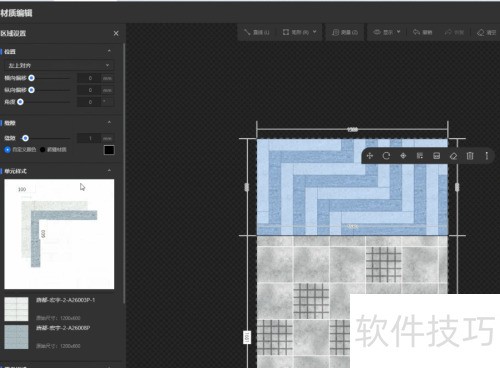Close the 区域设置 panel

point(116,33)
